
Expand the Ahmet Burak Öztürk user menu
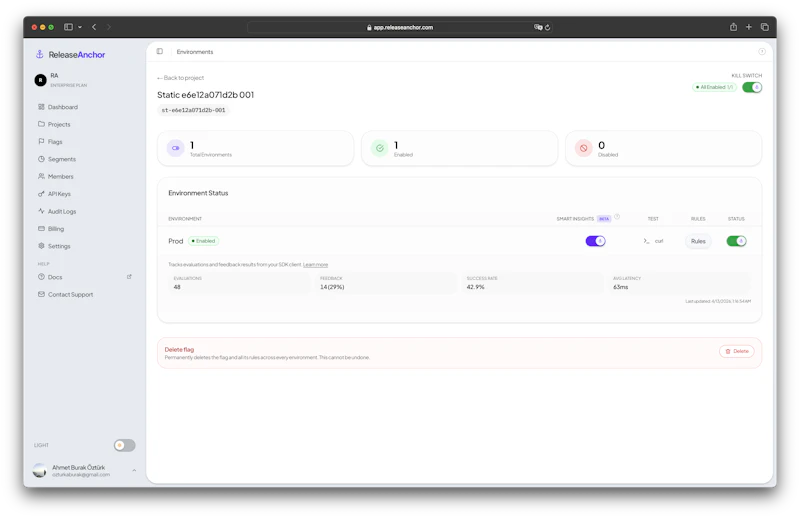[x=134, y=470]
